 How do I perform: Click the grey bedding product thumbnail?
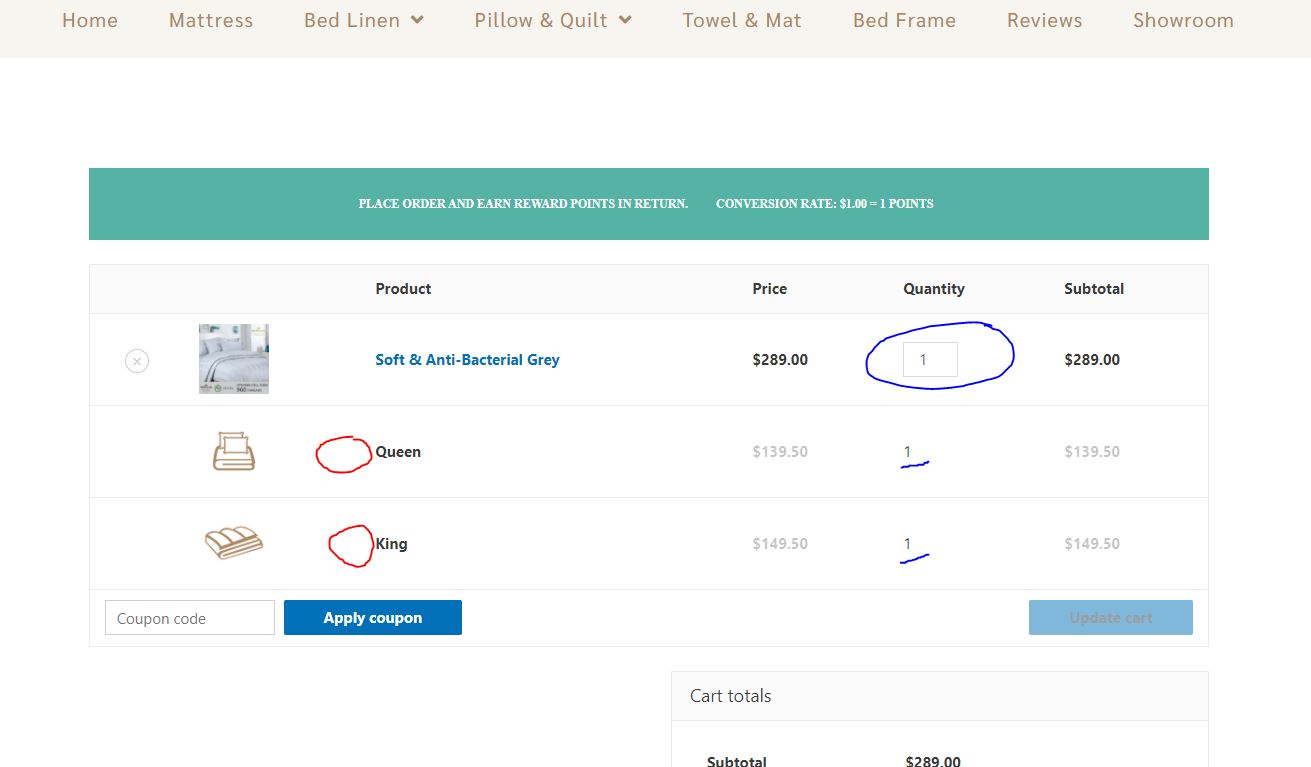(x=234, y=359)
